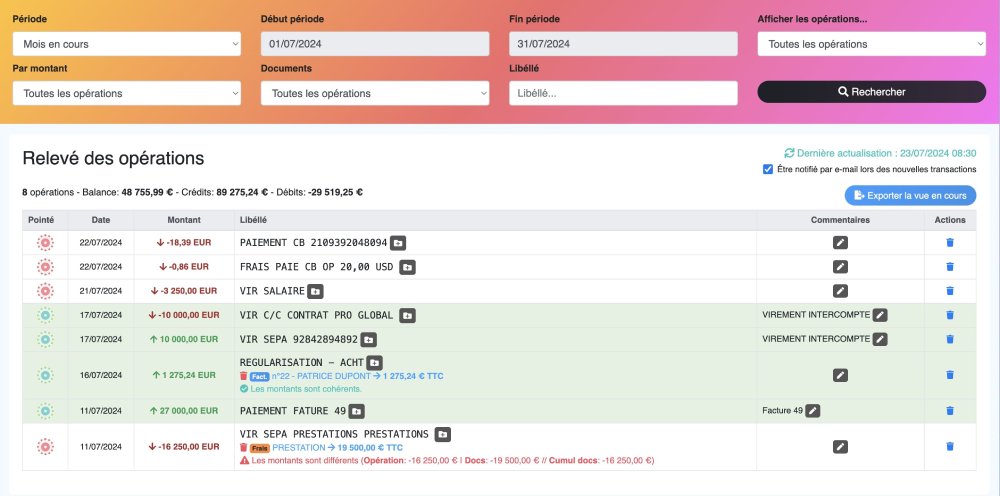The height and width of the screenshot is (496, 1000).
Task: Delete the VIR SALAIRE operation
Action: tap(950, 291)
